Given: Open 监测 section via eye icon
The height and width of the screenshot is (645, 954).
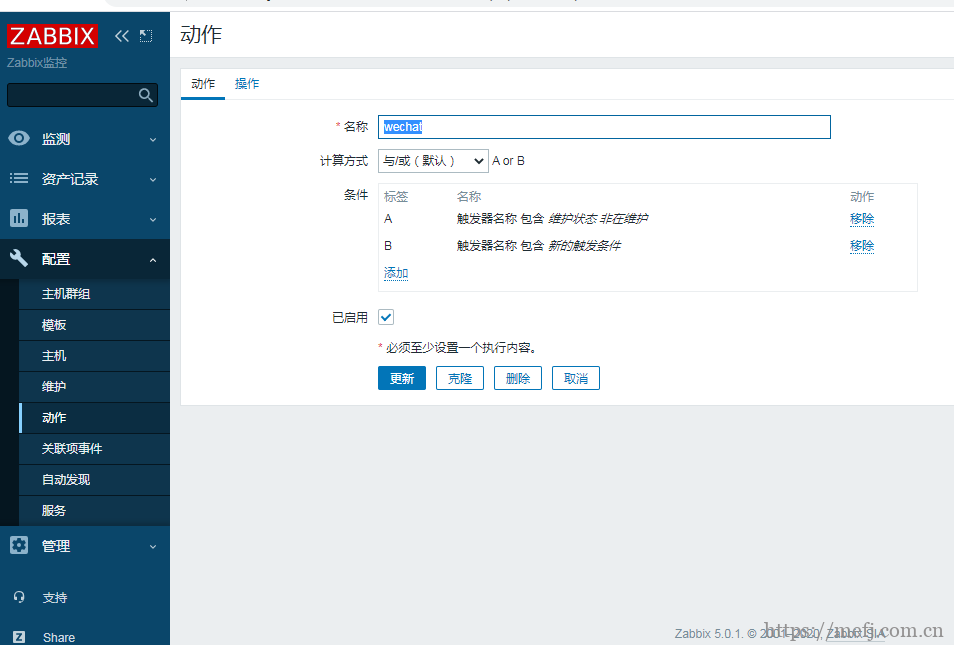Looking at the screenshot, I should (x=19, y=139).
